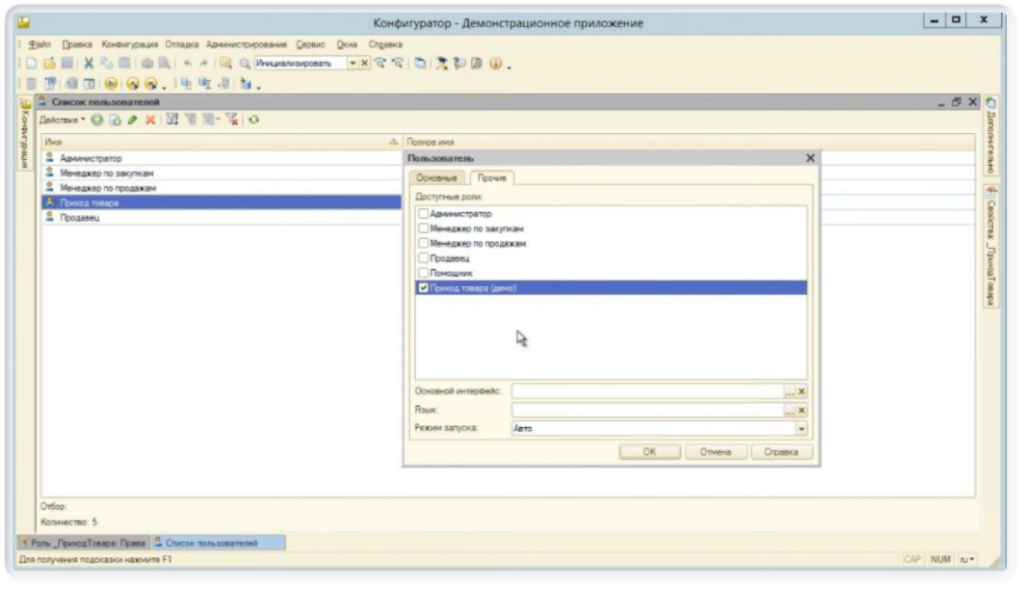Open the Инициализировать search combo box arrow
The image size is (1024, 589).
coord(352,64)
